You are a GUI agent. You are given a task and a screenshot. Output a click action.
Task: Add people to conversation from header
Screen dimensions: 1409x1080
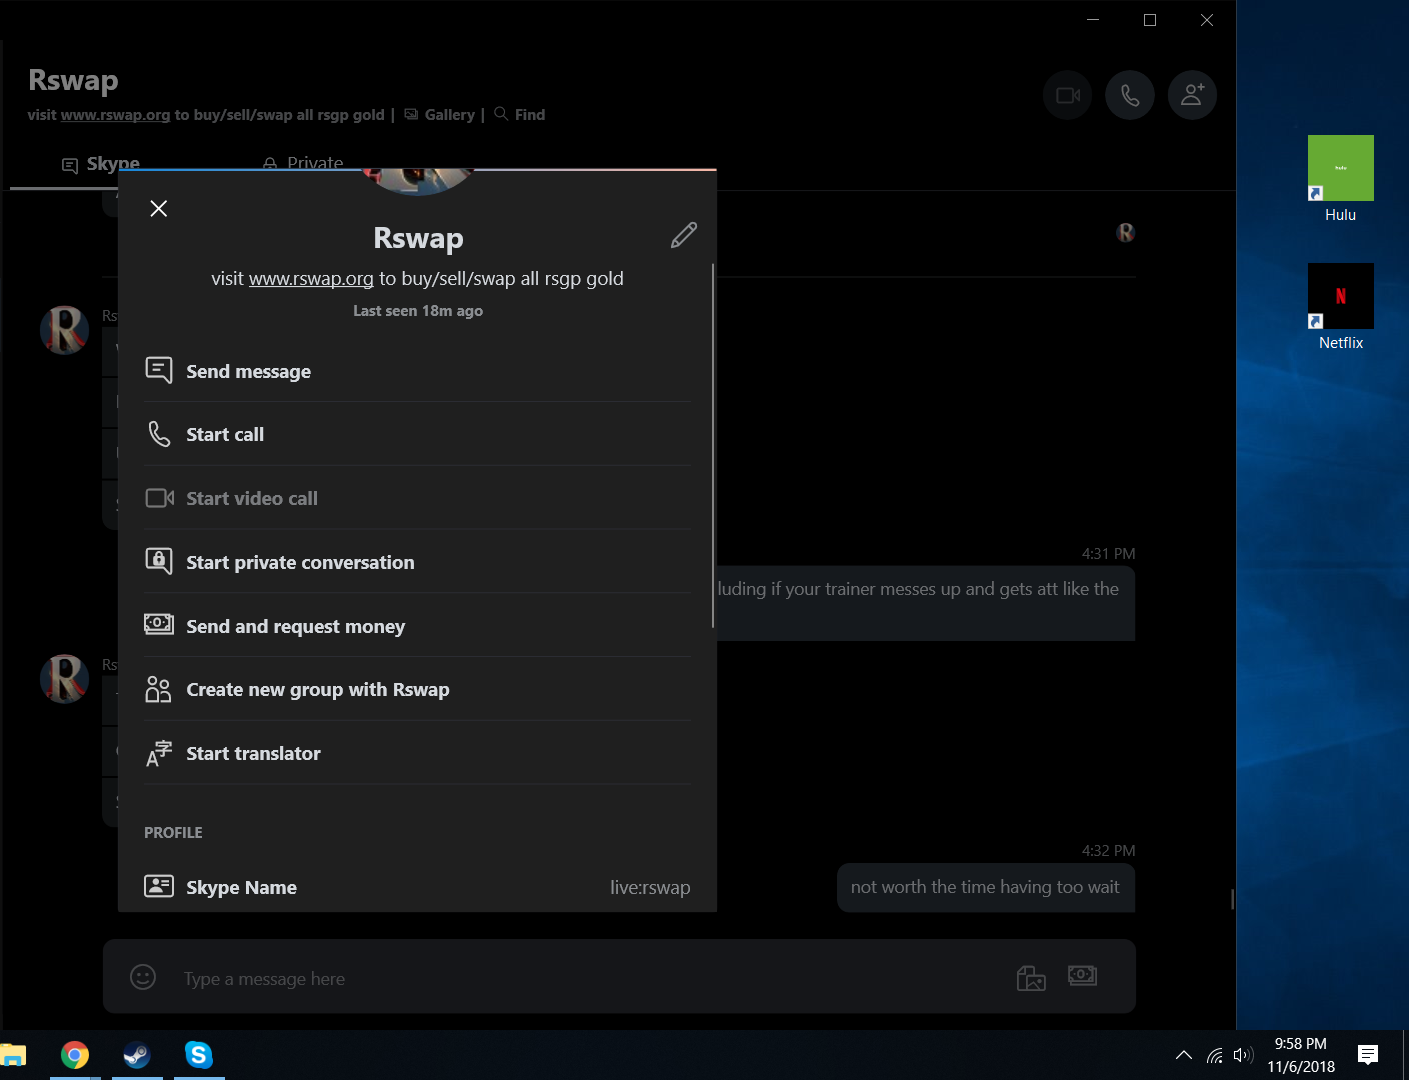point(1192,95)
